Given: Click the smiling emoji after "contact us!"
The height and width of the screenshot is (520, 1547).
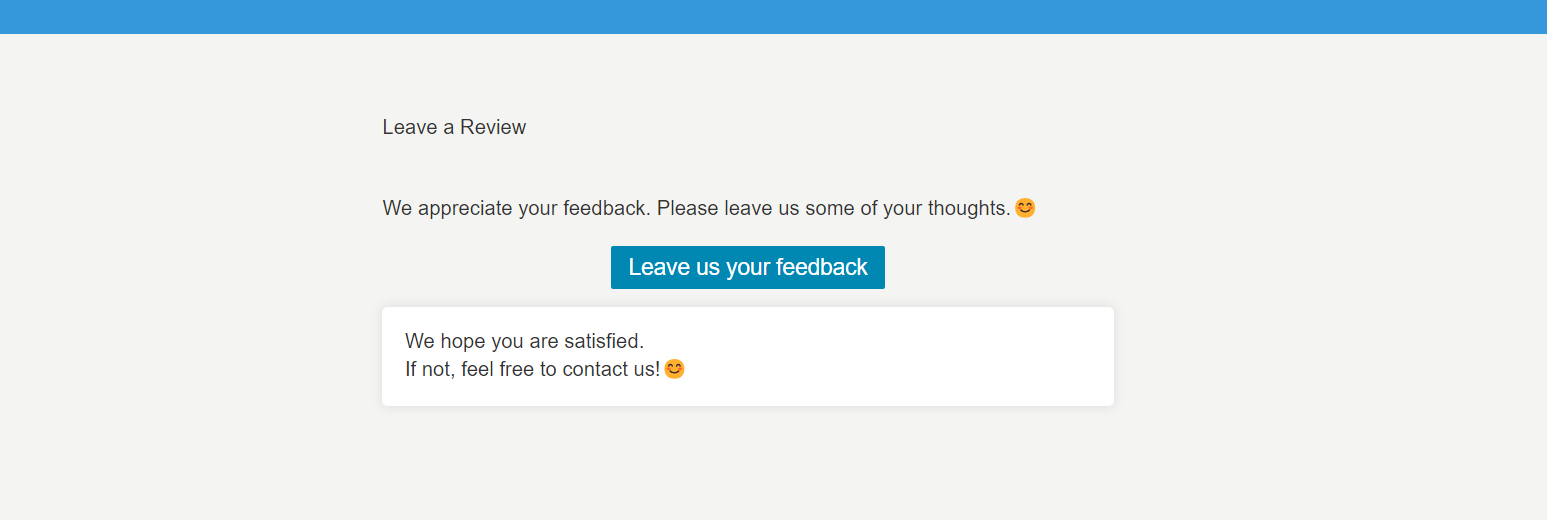Looking at the screenshot, I should (675, 369).
